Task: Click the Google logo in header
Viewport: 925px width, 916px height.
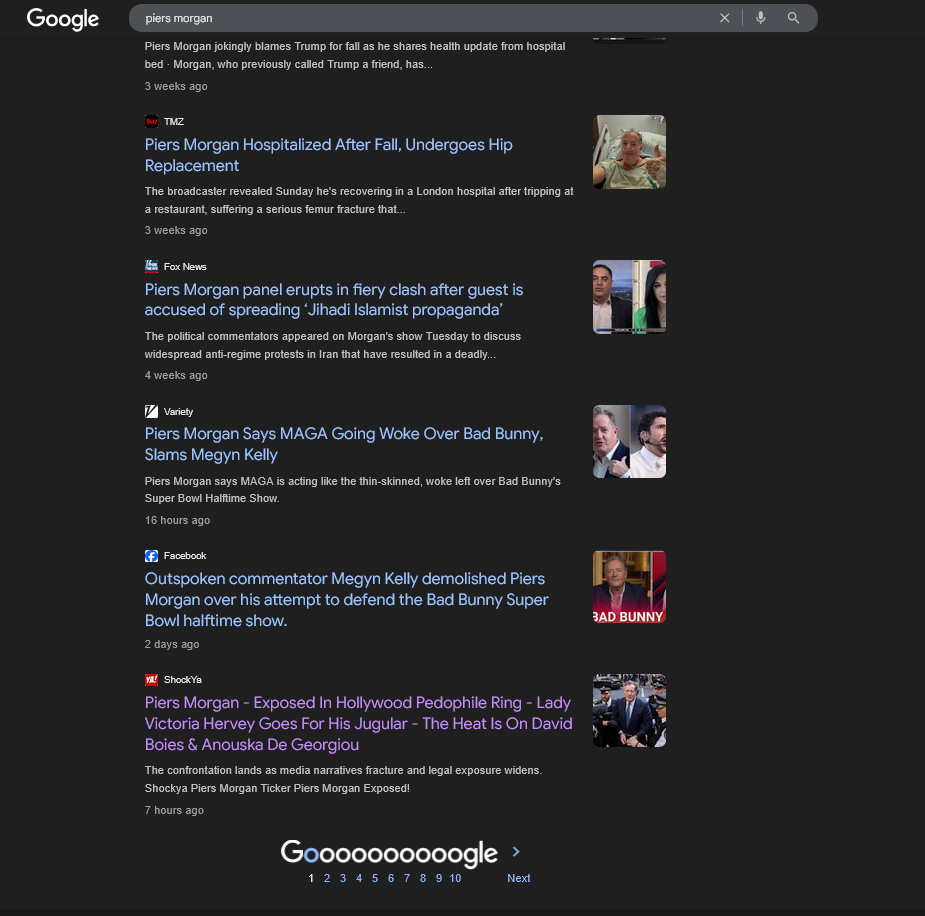Action: click(x=62, y=19)
